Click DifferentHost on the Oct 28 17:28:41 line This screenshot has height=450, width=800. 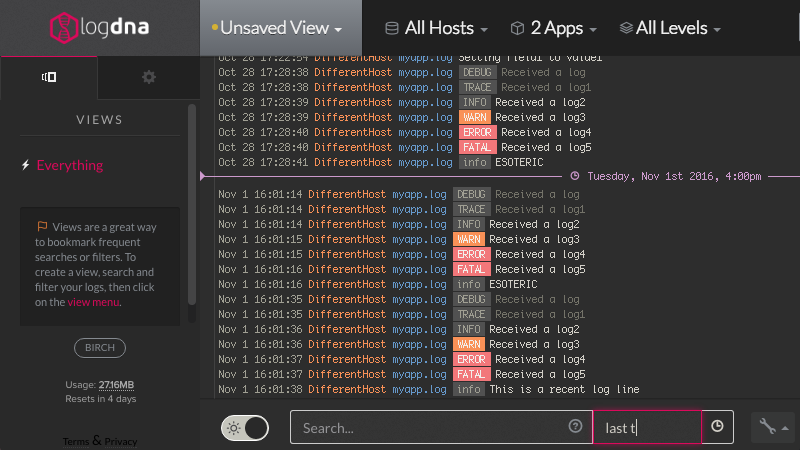tap(353, 162)
